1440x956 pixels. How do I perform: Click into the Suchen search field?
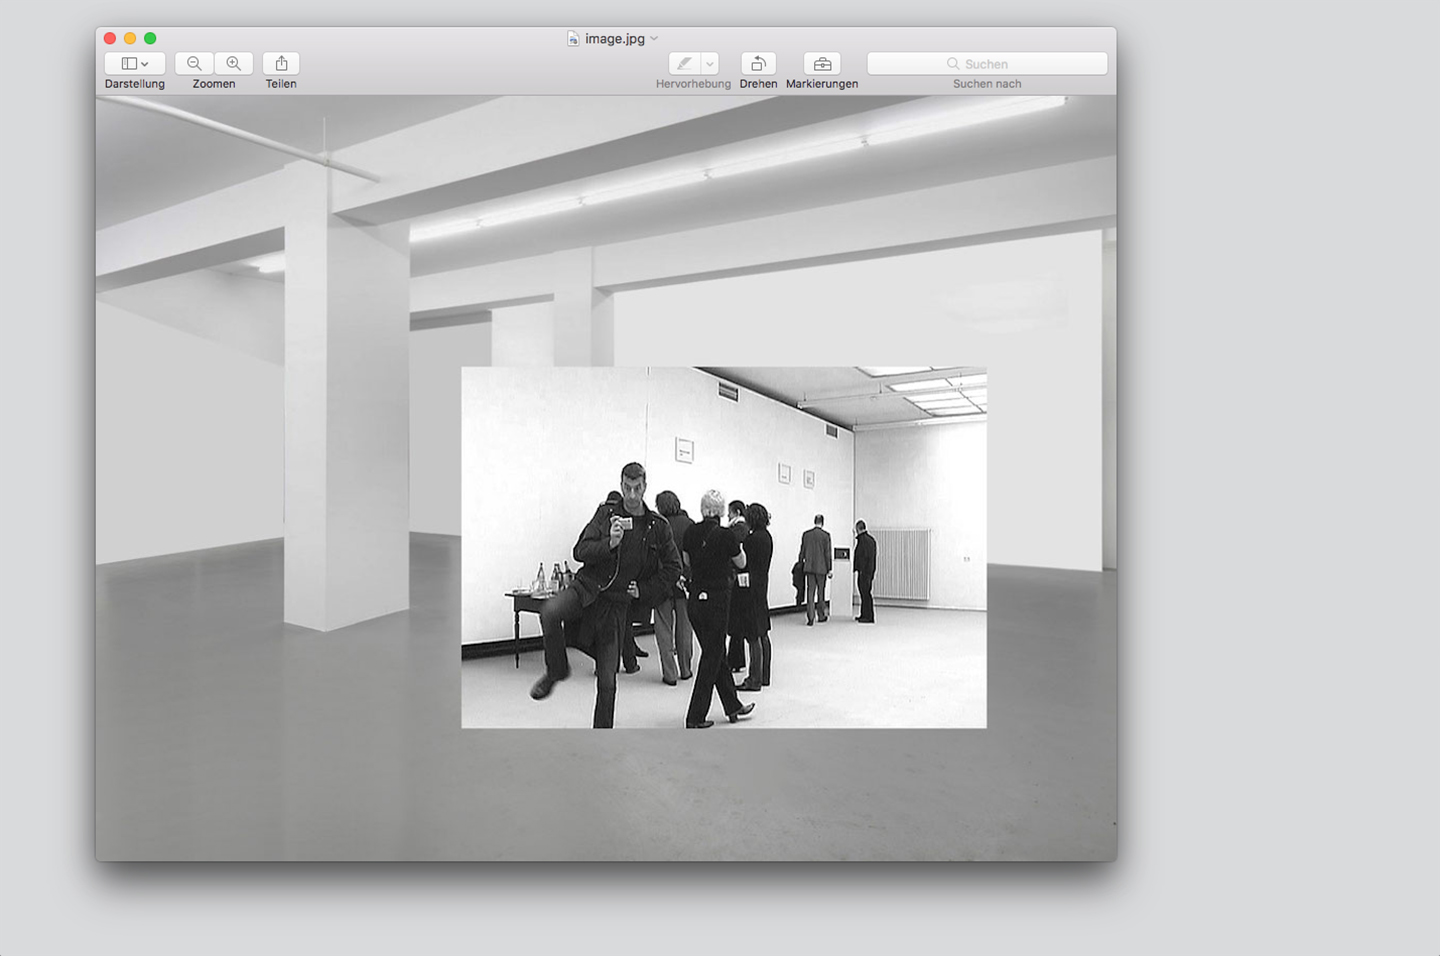tap(987, 63)
